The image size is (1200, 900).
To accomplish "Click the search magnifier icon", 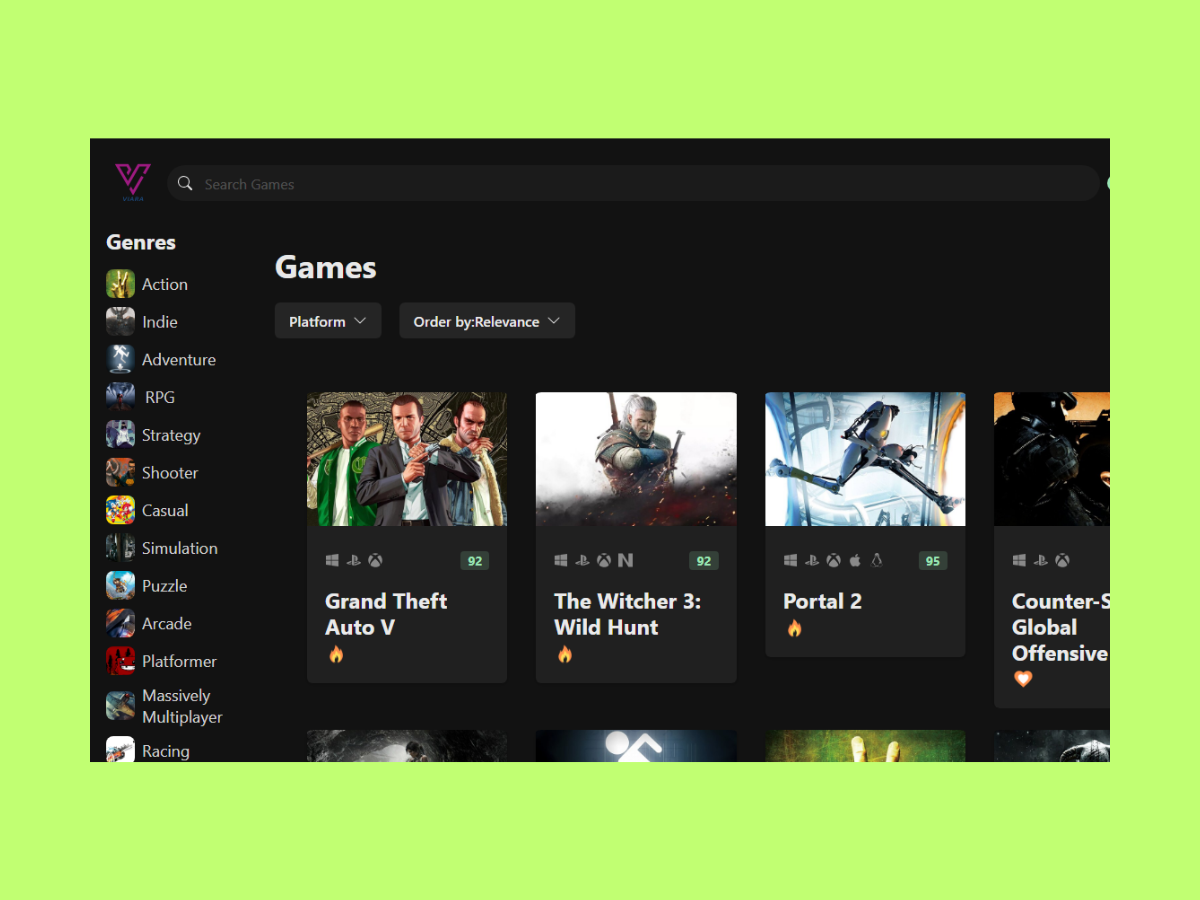I will click(x=185, y=184).
